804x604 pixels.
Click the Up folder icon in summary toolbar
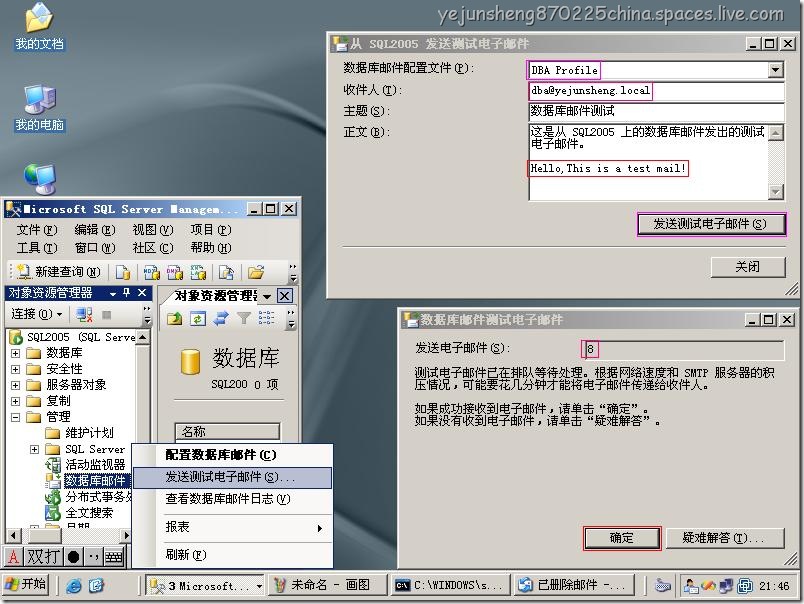coord(174,318)
